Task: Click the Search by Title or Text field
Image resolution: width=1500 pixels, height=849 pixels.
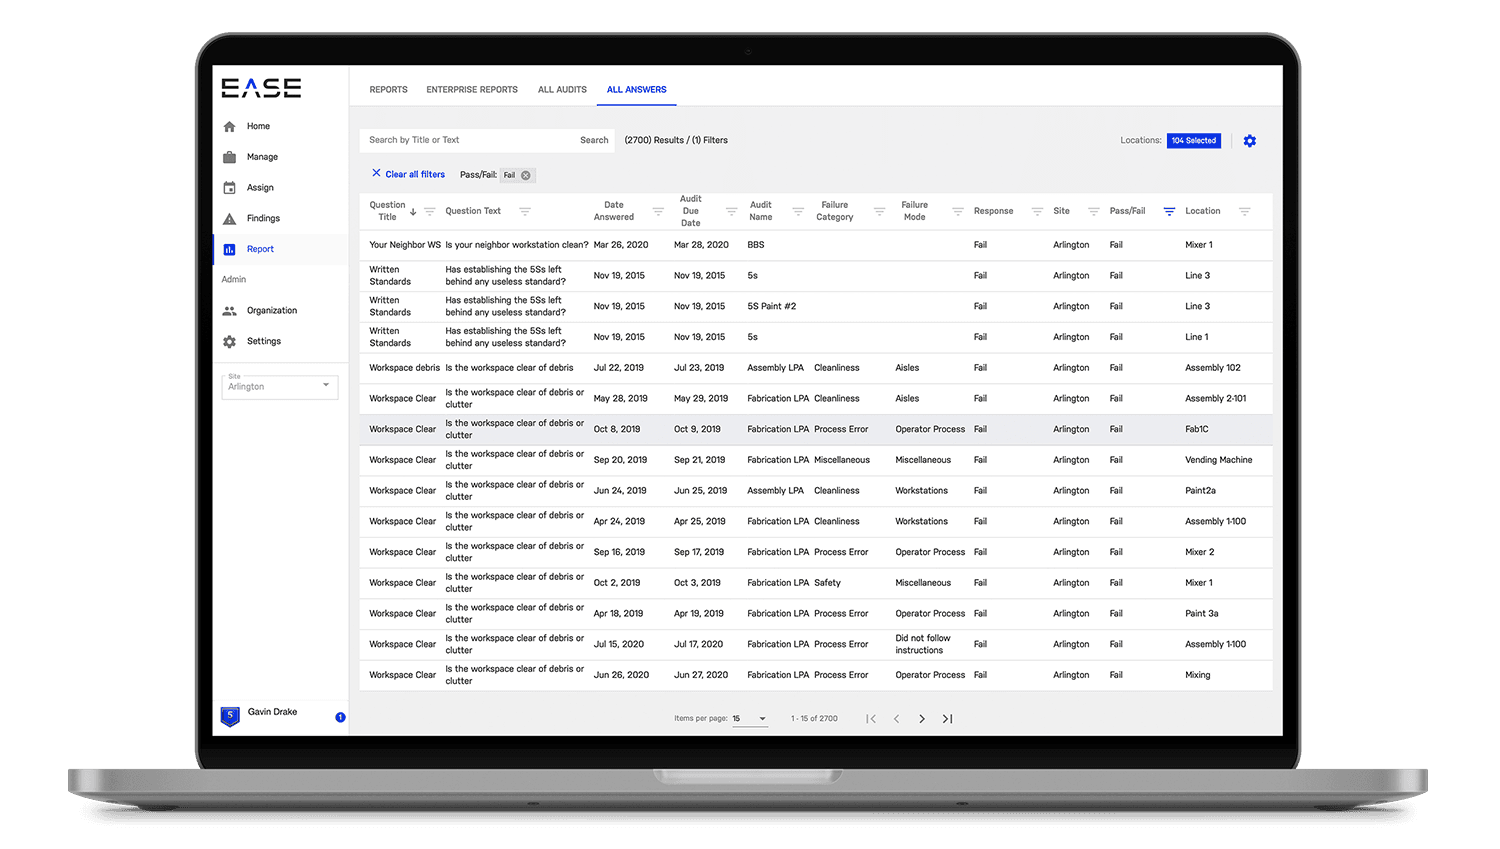Action: click(x=465, y=140)
